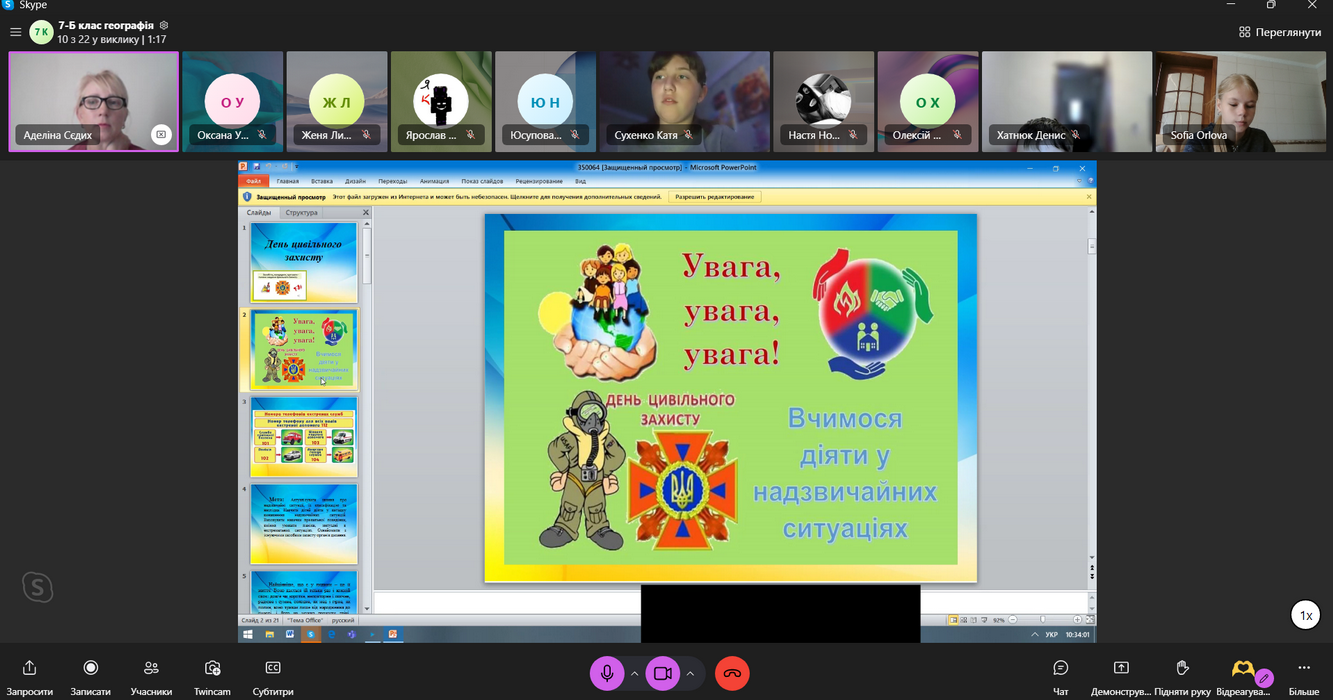Open the hamburger menu next to call title
The height and width of the screenshot is (700, 1333).
pos(15,32)
